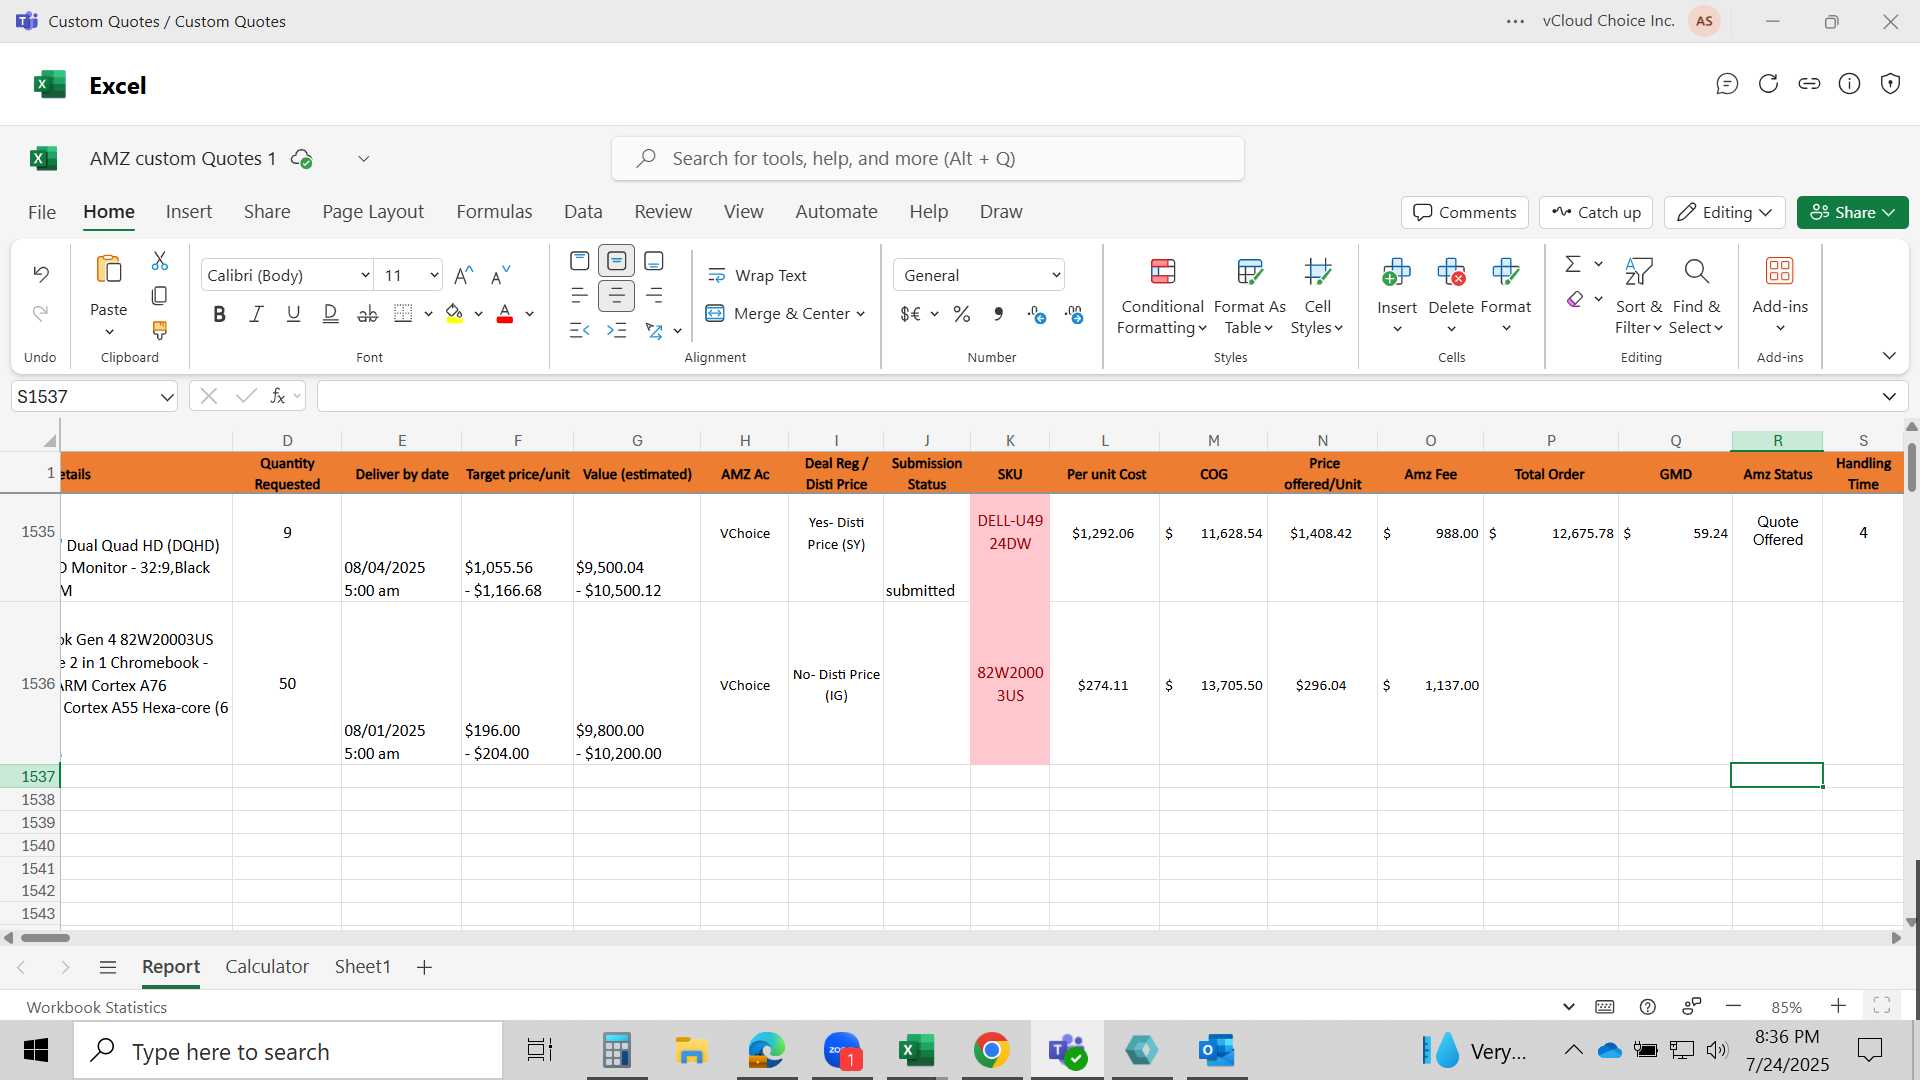Screen dimensions: 1920x1080
Task: Switch to the Insert ribbon tab
Action: 189,212
